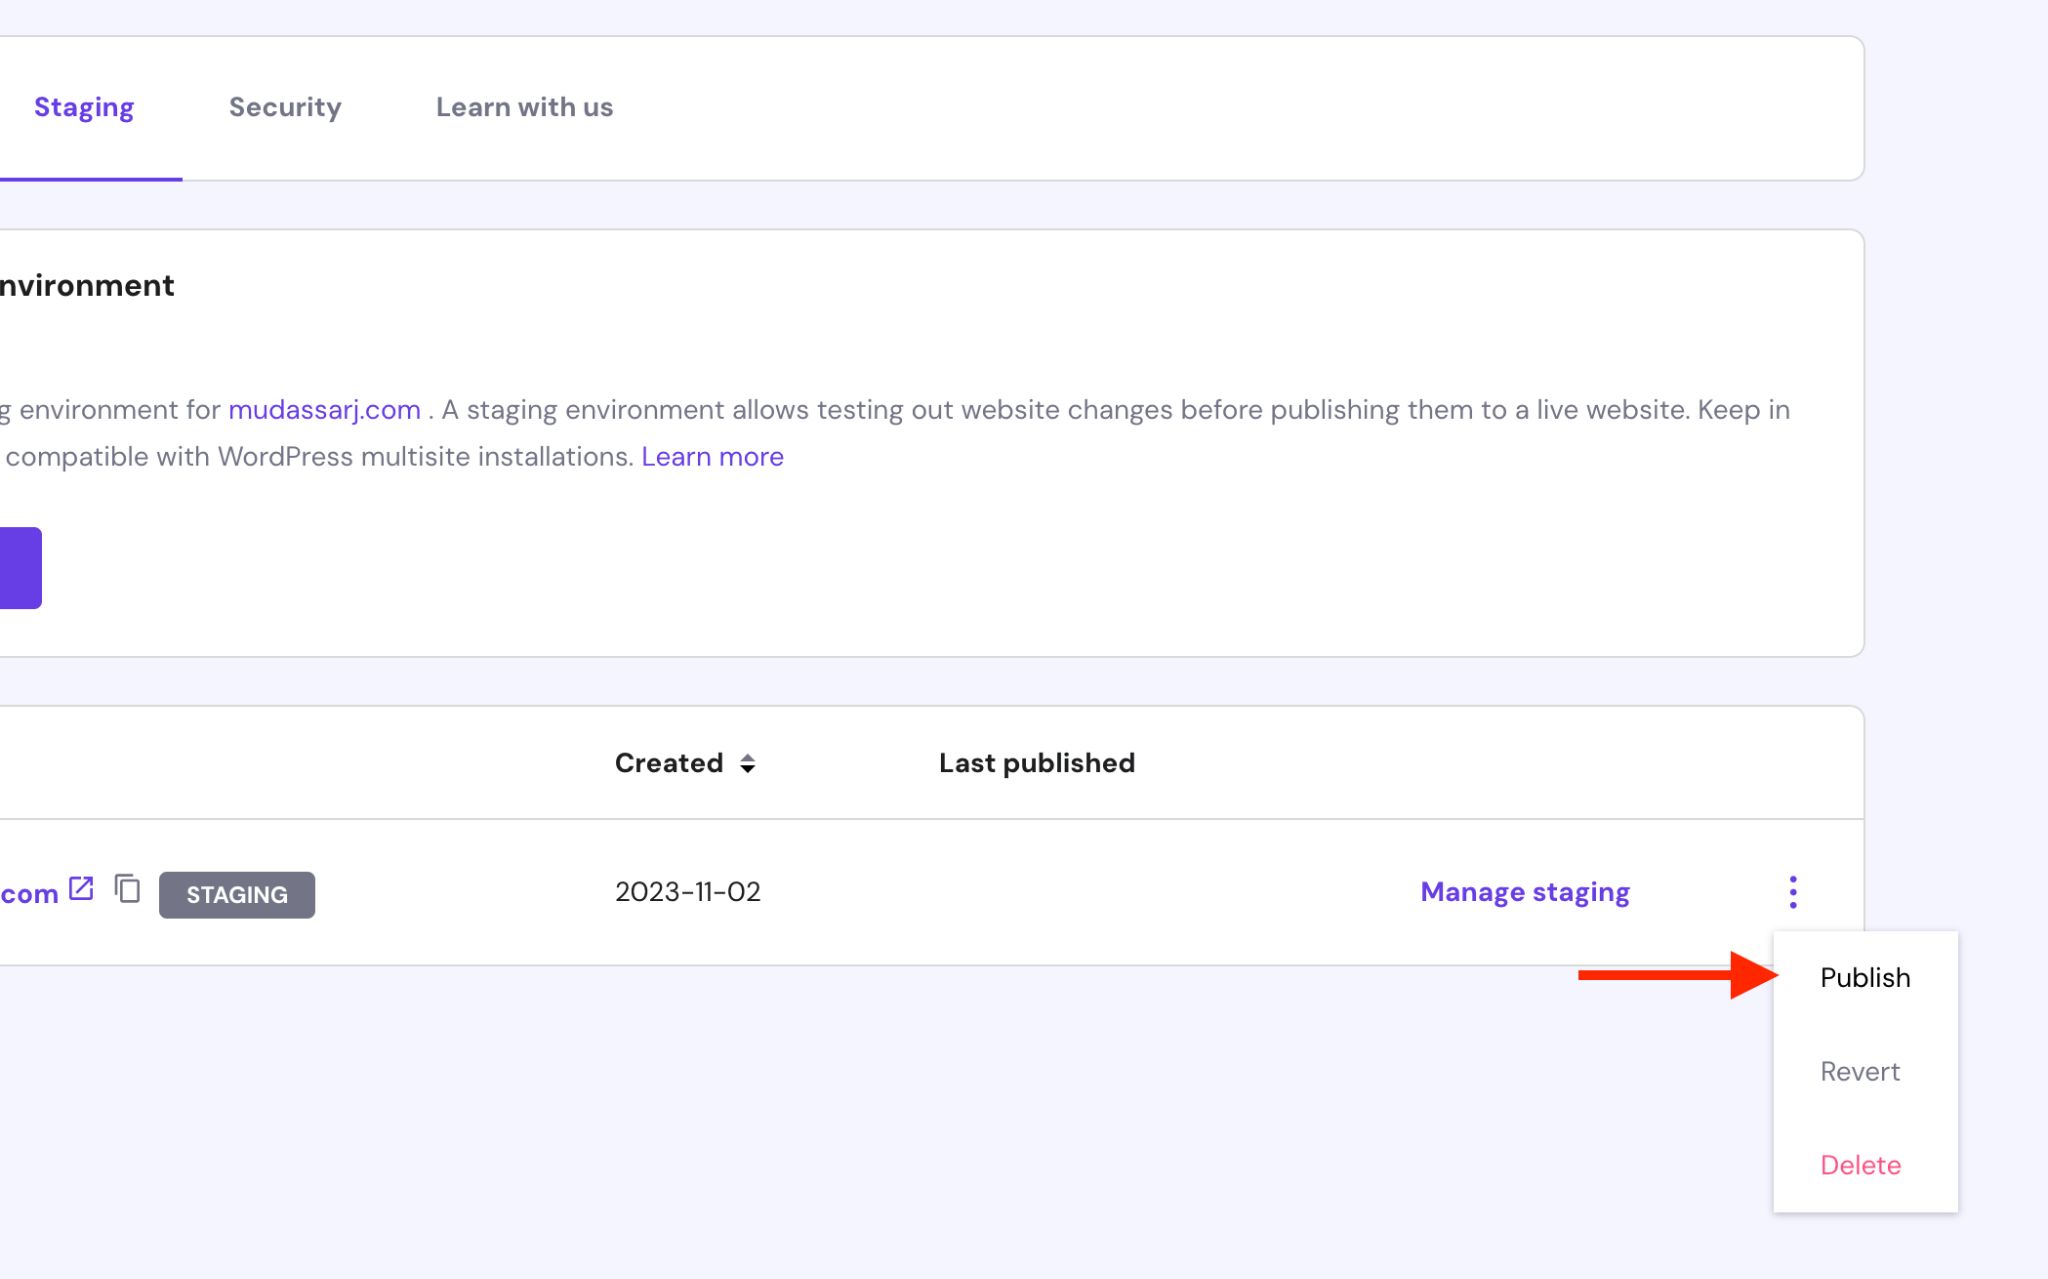This screenshot has width=2048, height=1279.
Task: Select Delete from the dropdown menu
Action: point(1861,1164)
